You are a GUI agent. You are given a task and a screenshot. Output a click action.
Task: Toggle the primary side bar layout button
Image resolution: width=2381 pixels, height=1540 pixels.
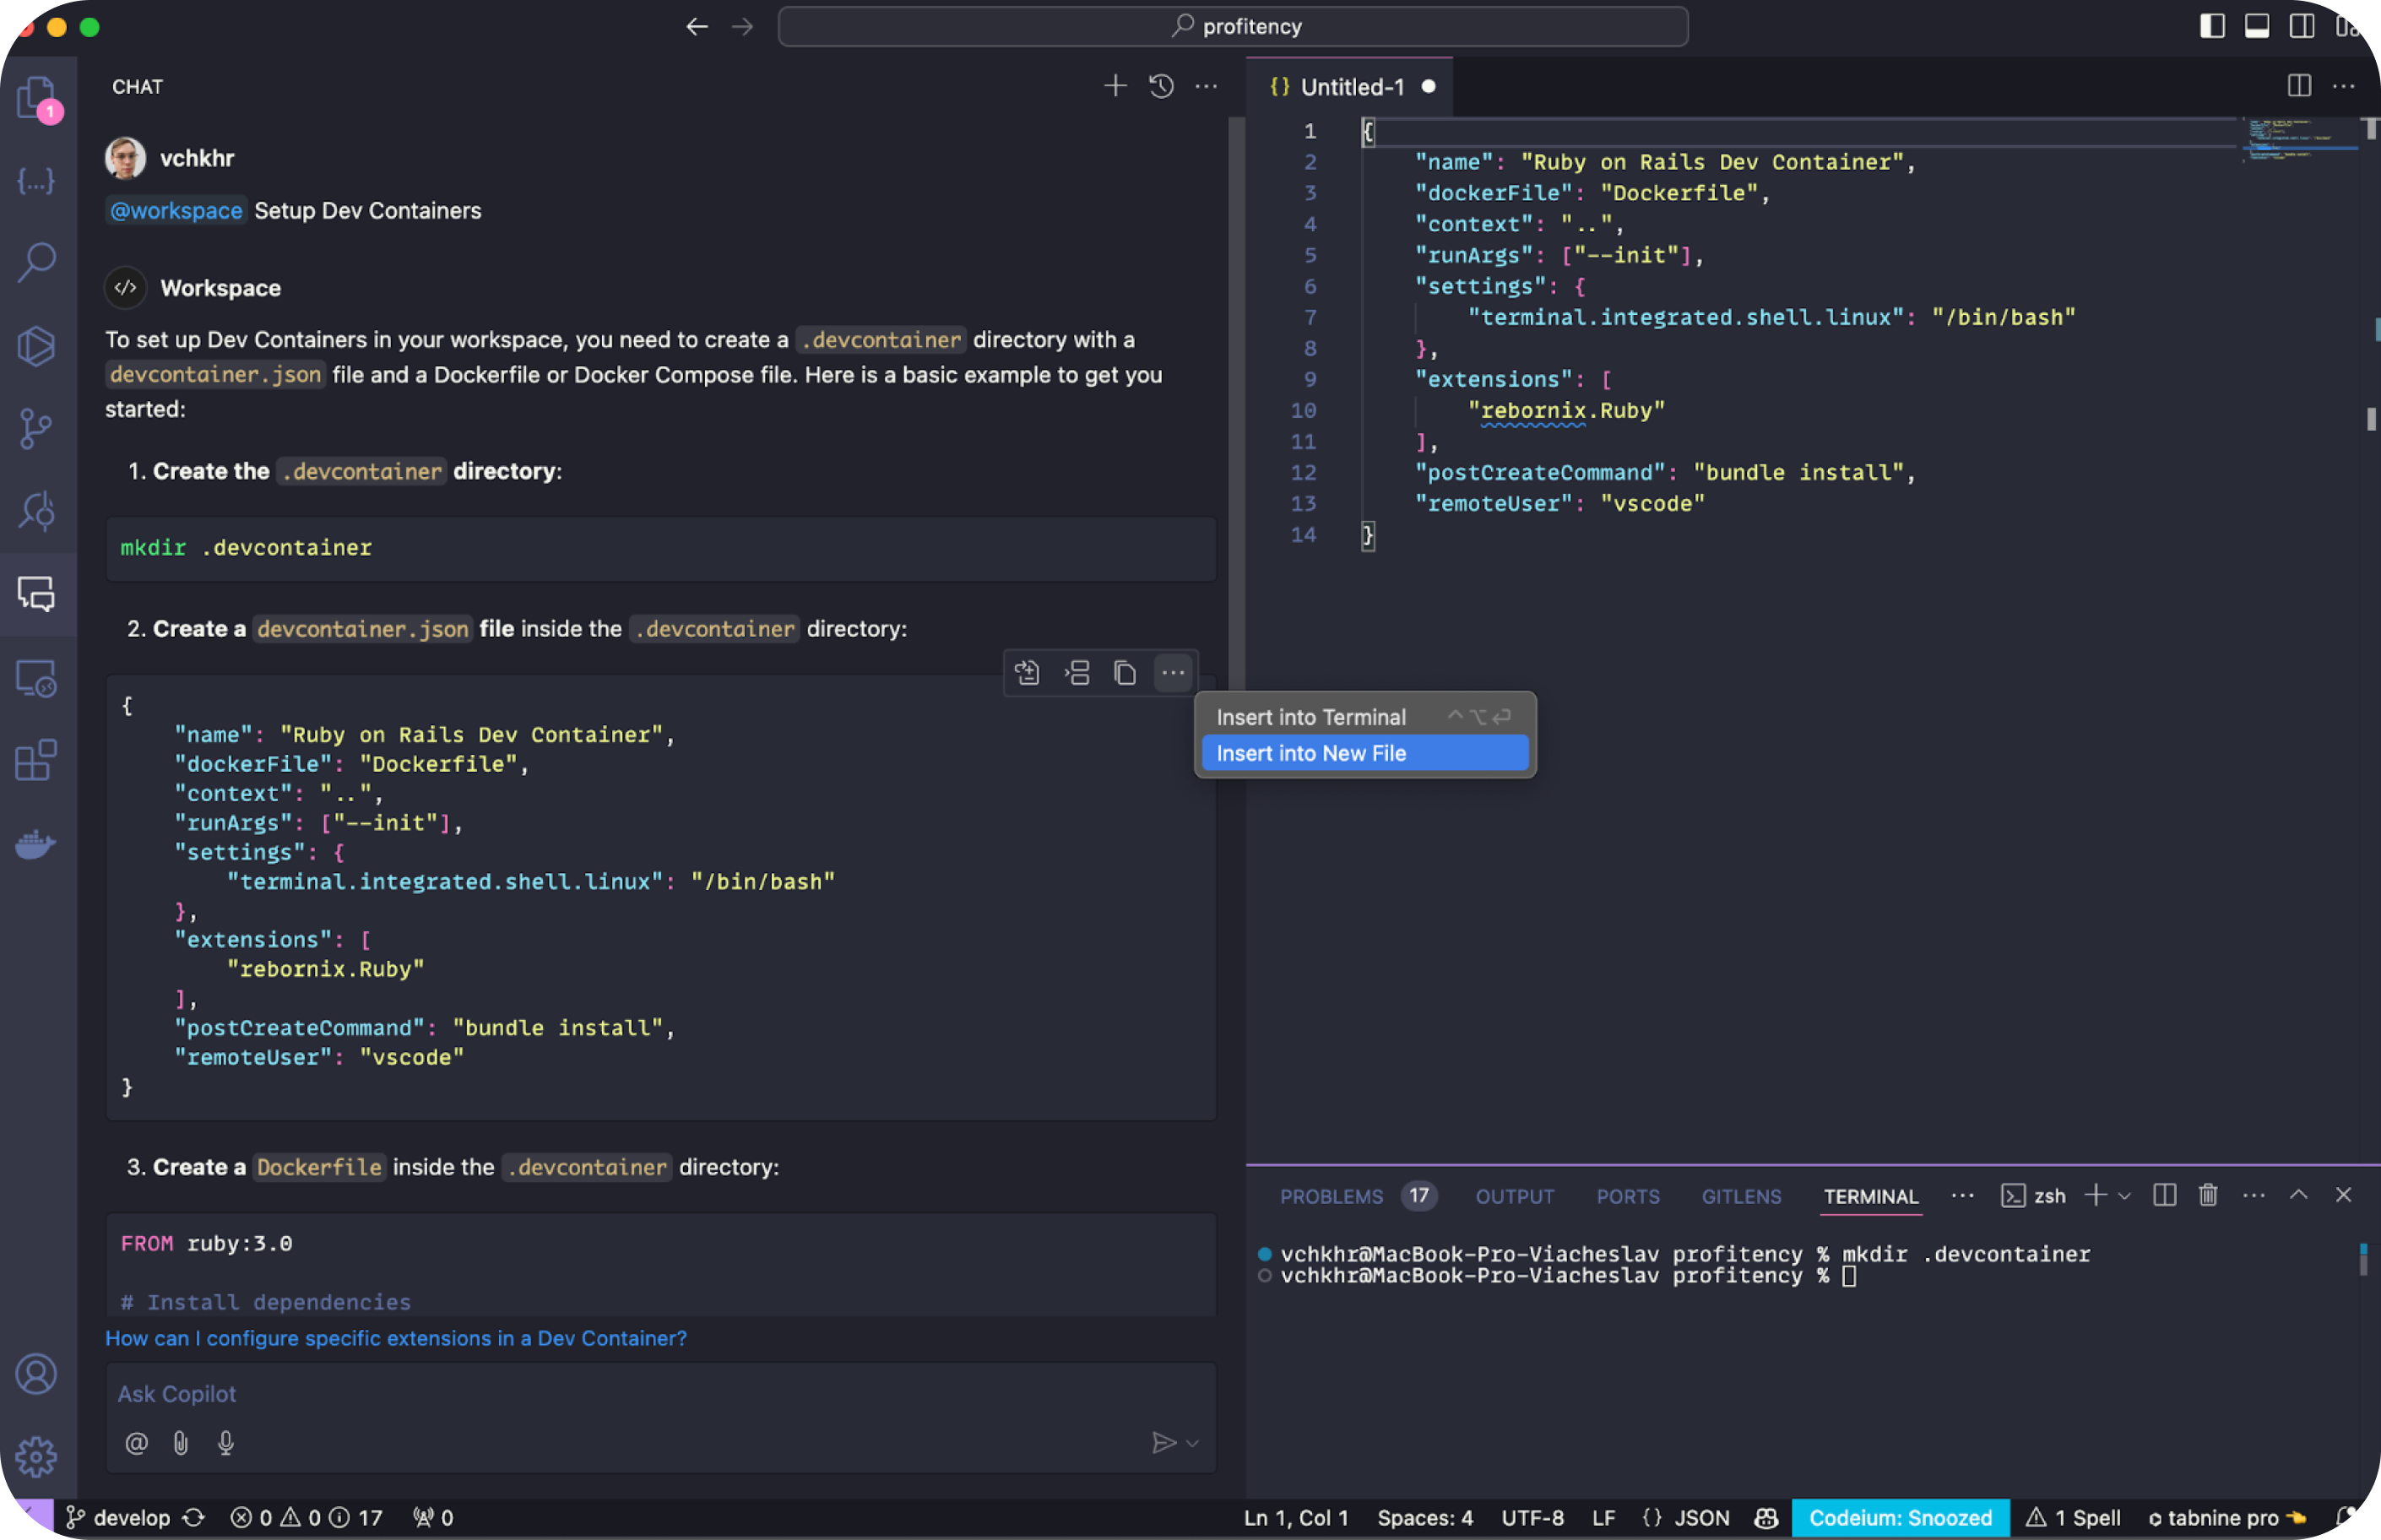[x=2212, y=26]
